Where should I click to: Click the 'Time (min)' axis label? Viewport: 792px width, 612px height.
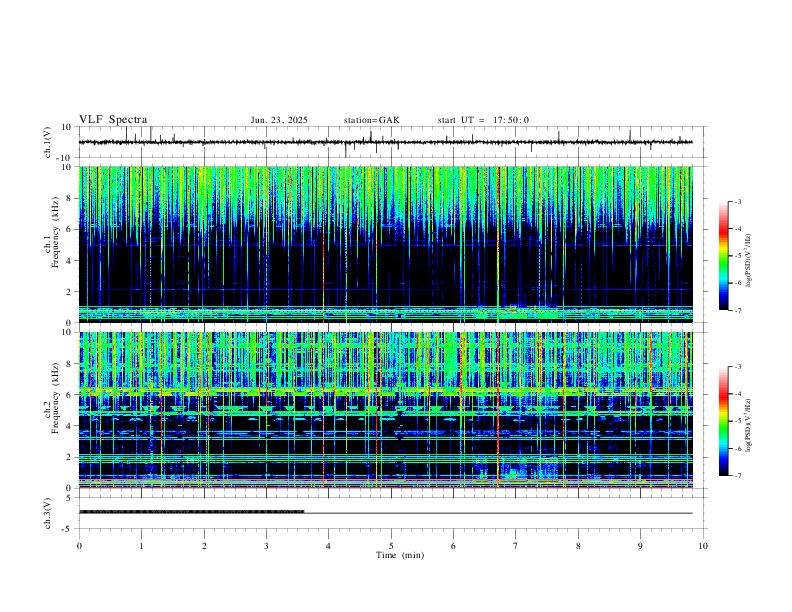(400, 555)
